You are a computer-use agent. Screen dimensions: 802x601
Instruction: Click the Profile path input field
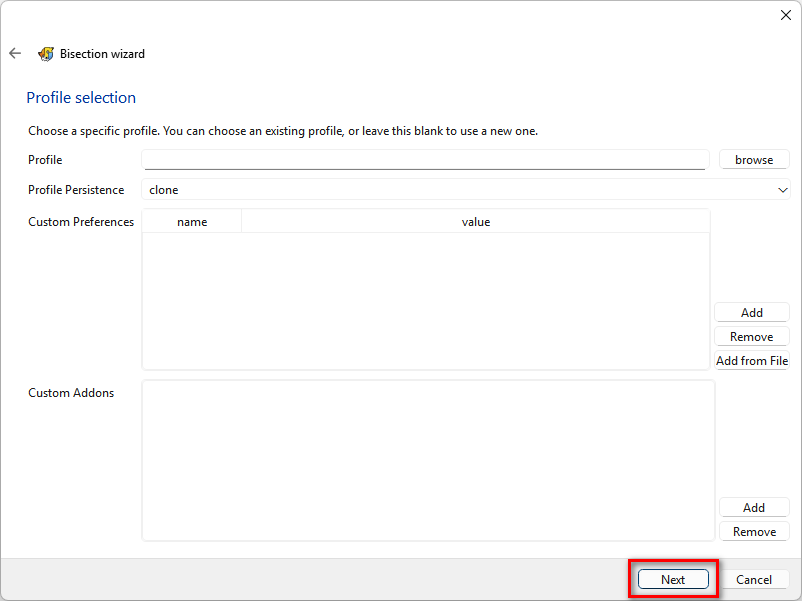[x=424, y=160]
